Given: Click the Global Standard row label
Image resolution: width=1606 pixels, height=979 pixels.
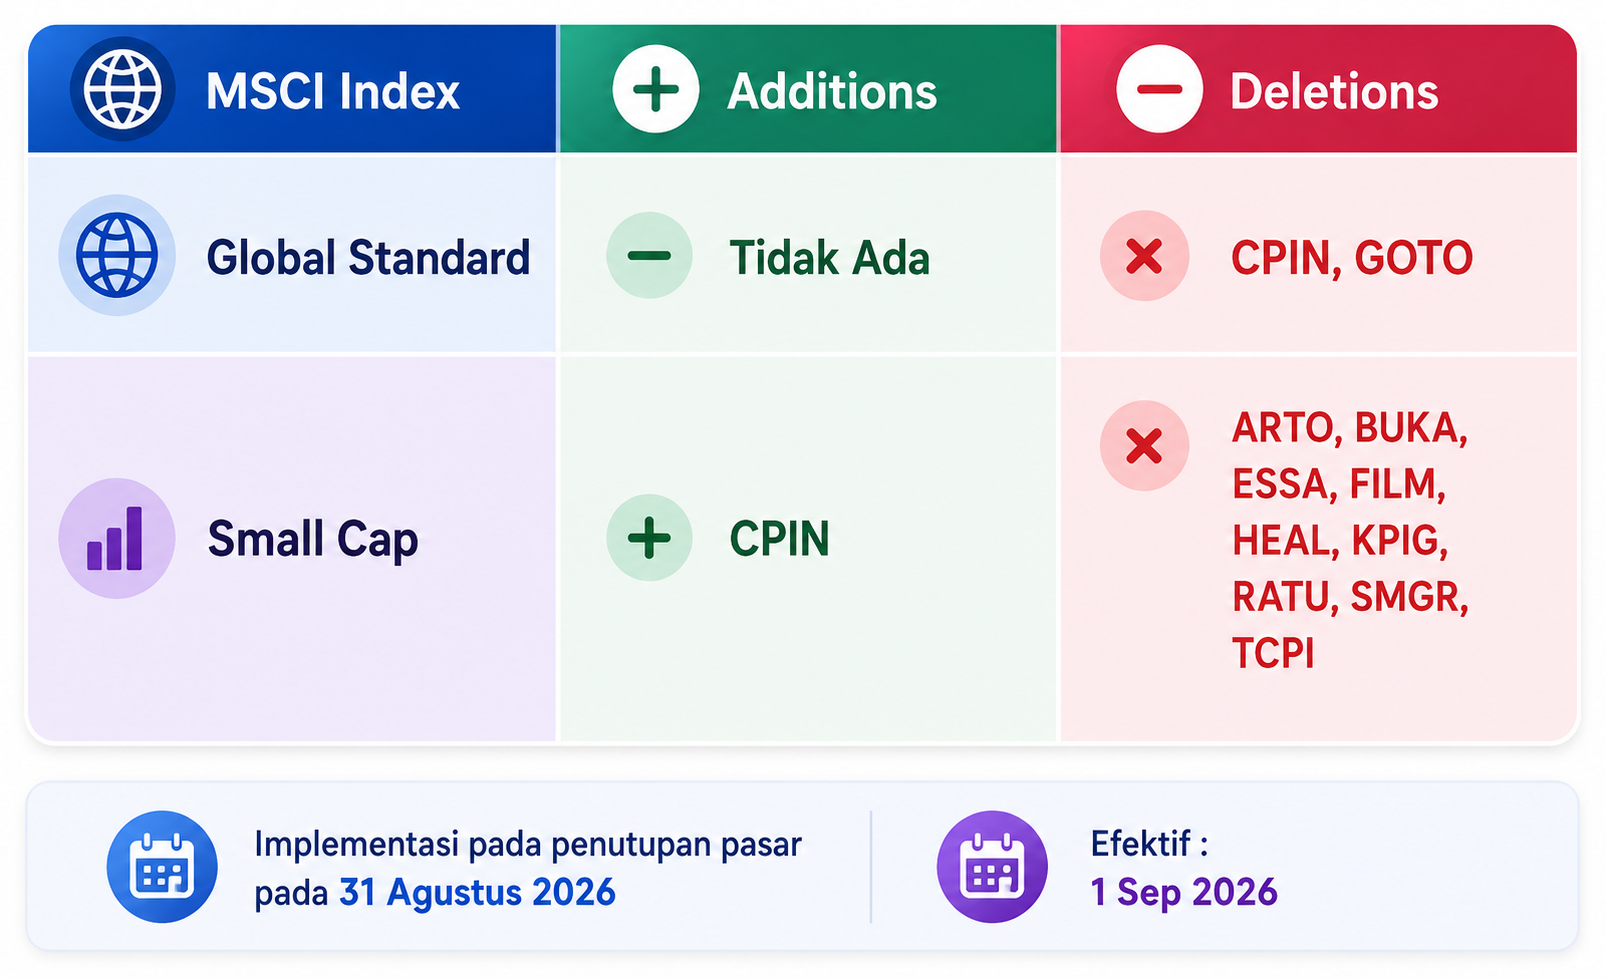Looking at the screenshot, I should [x=368, y=257].
